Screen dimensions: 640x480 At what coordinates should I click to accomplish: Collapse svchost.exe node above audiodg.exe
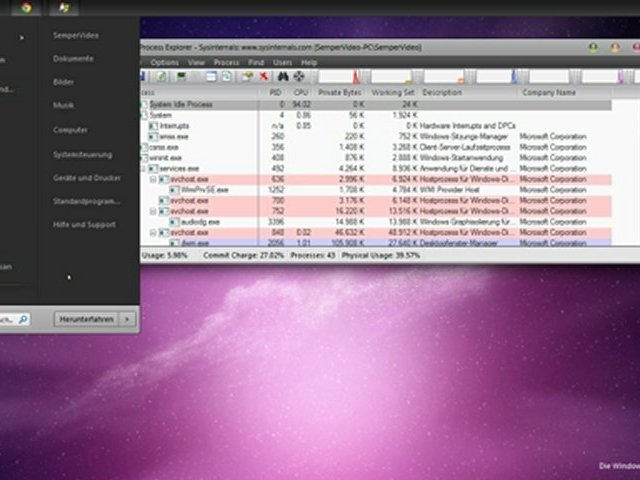[x=153, y=211]
